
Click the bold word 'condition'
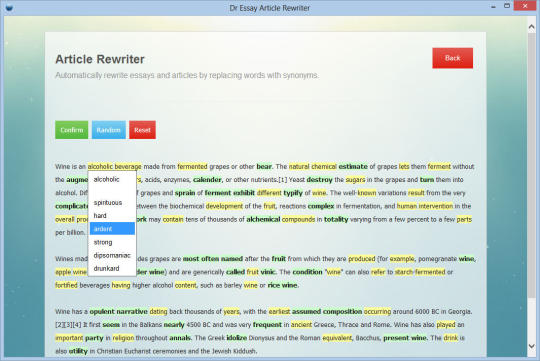307,272
